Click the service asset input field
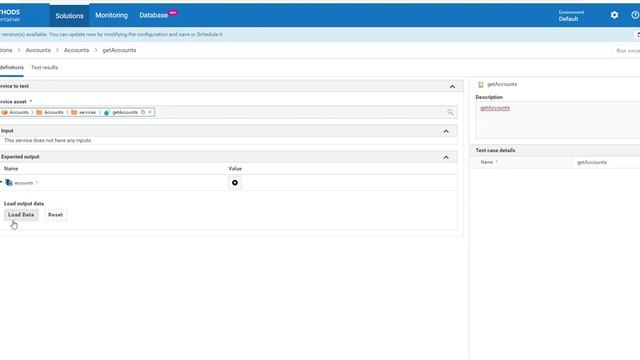This screenshot has height=360, width=640. click(228, 112)
